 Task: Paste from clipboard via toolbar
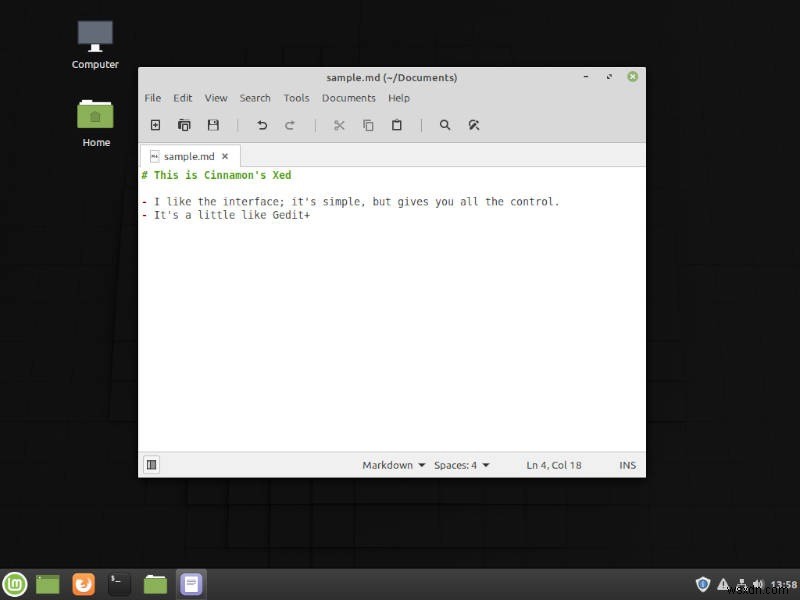(x=396, y=125)
